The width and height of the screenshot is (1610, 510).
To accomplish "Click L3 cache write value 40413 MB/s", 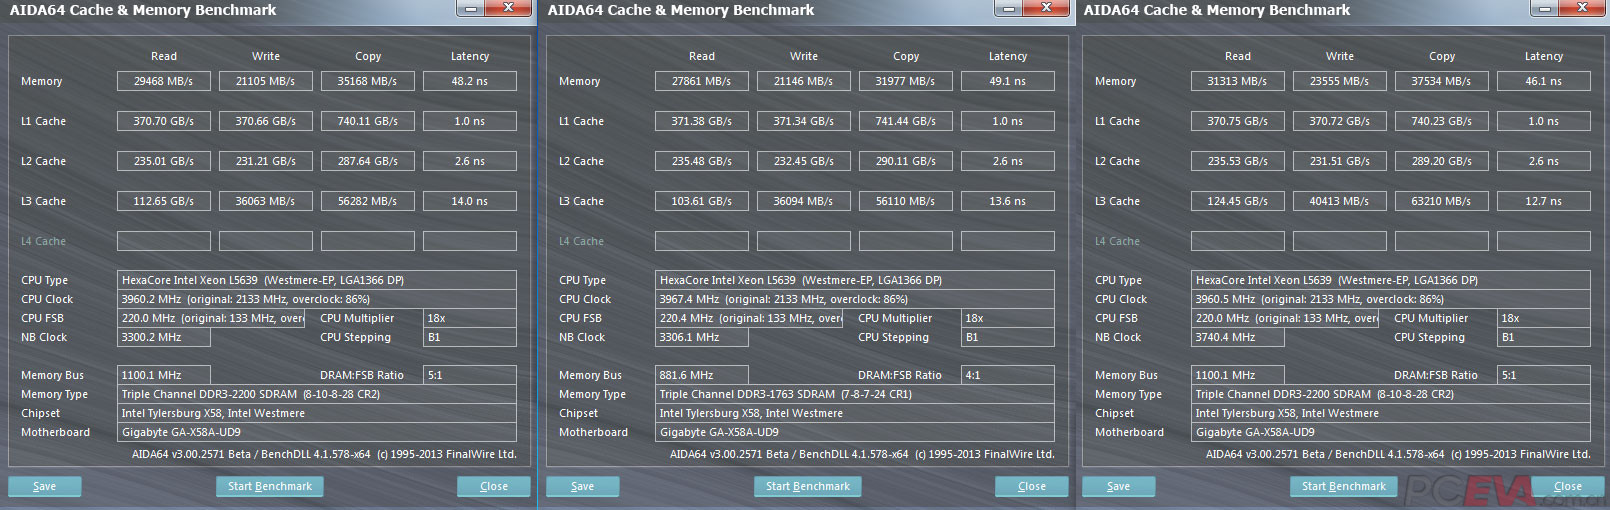I will 1340,201.
